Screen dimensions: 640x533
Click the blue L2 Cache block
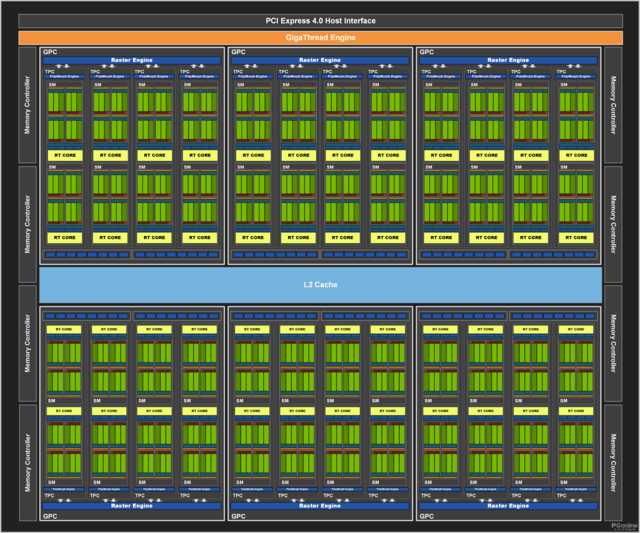pyautogui.click(x=320, y=284)
